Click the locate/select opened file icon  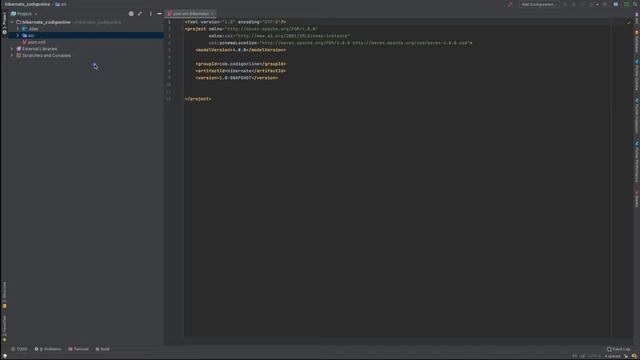131,13
